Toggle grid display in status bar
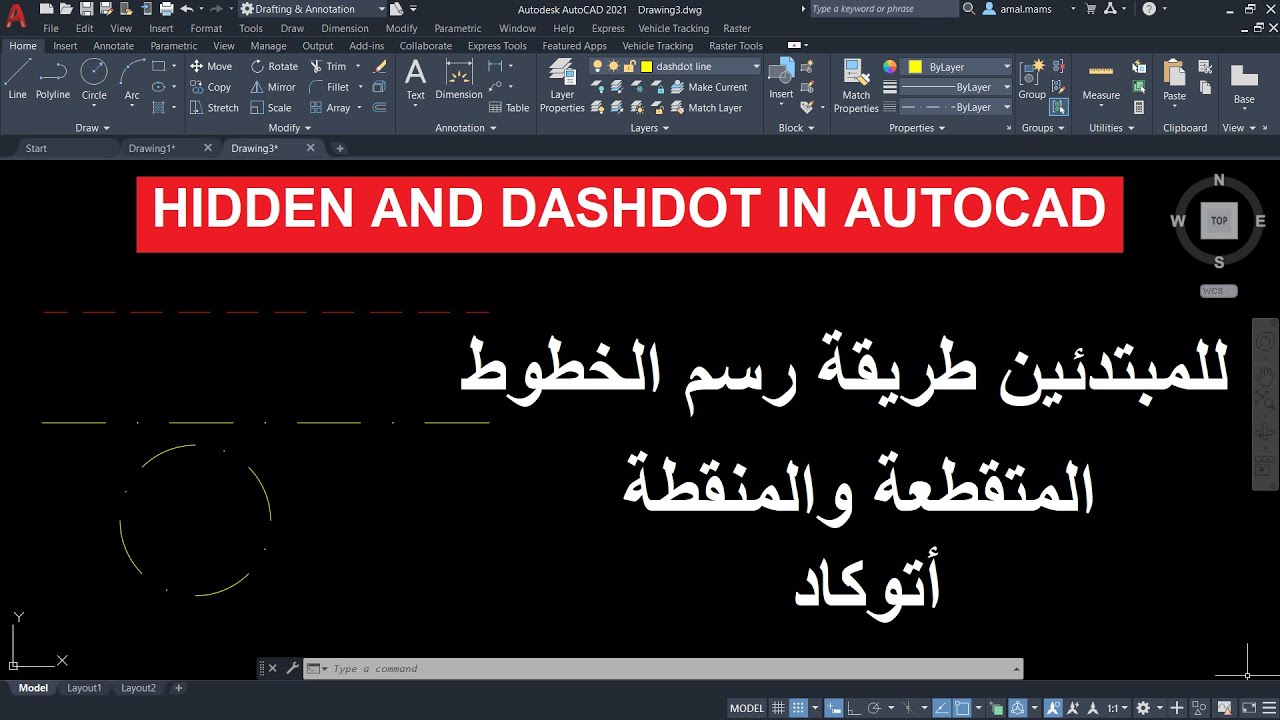The height and width of the screenshot is (720, 1280). click(x=779, y=708)
